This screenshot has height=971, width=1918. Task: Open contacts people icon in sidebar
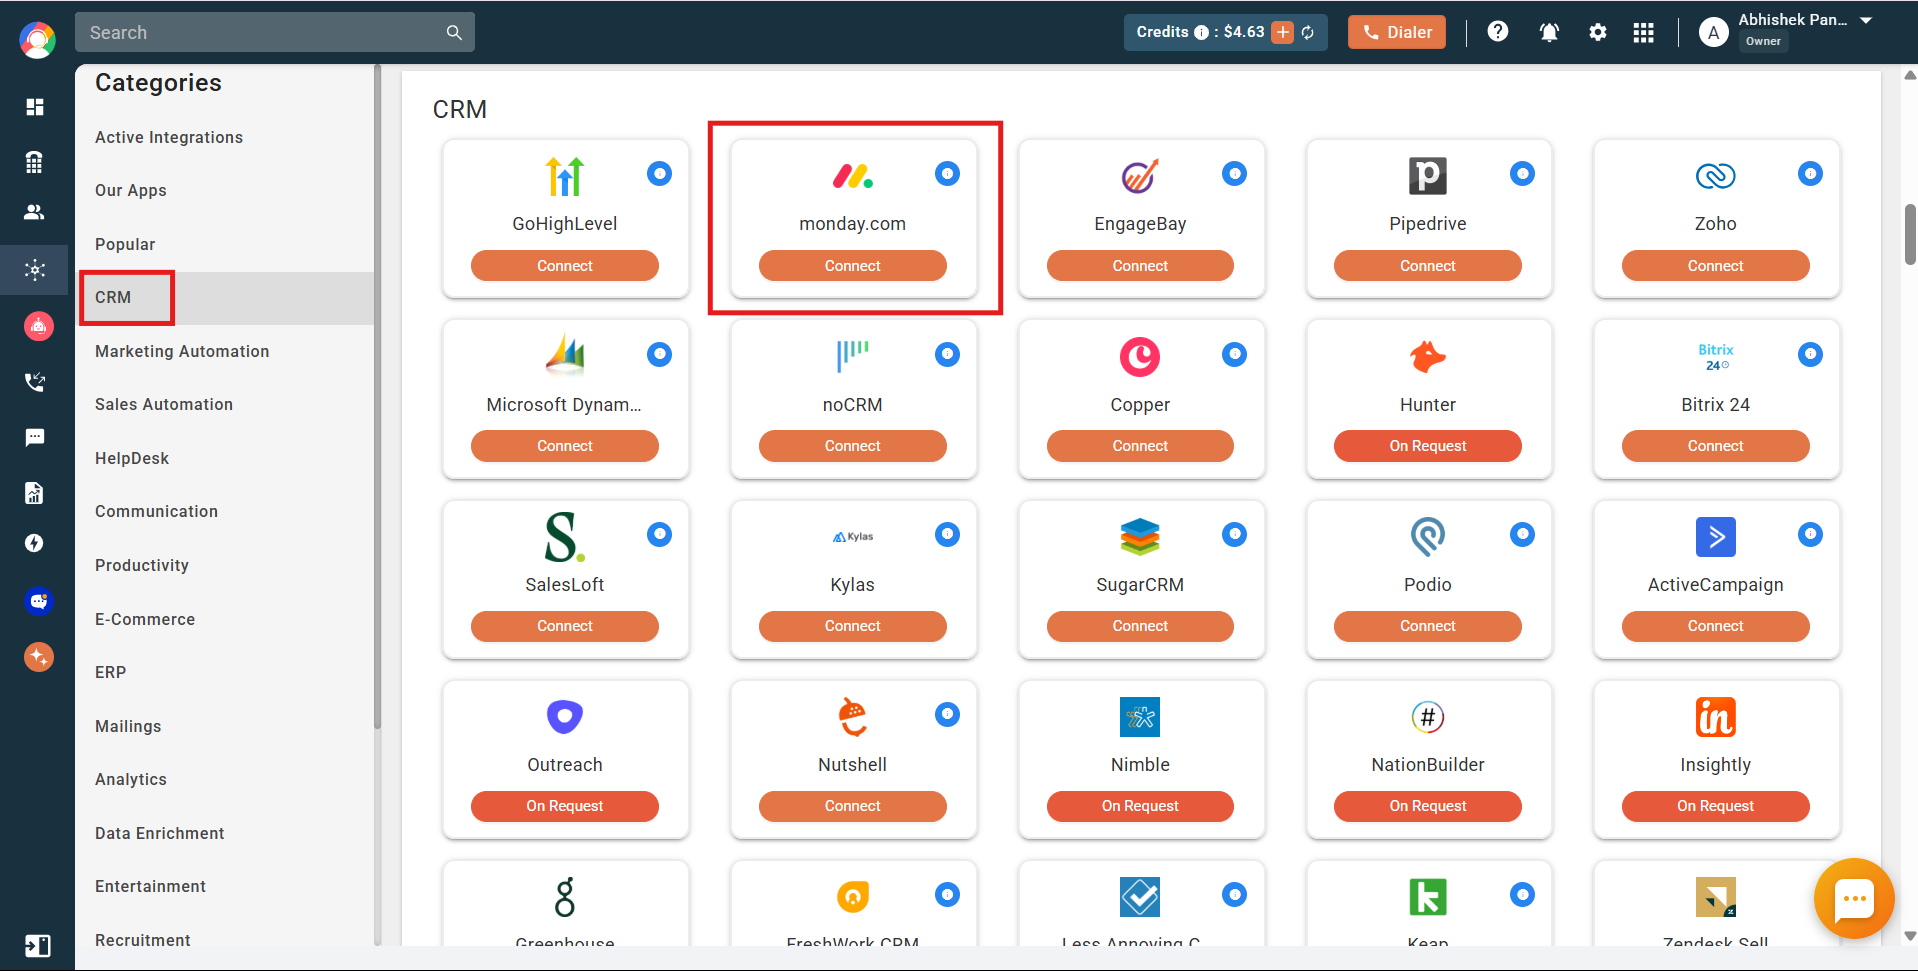[35, 212]
